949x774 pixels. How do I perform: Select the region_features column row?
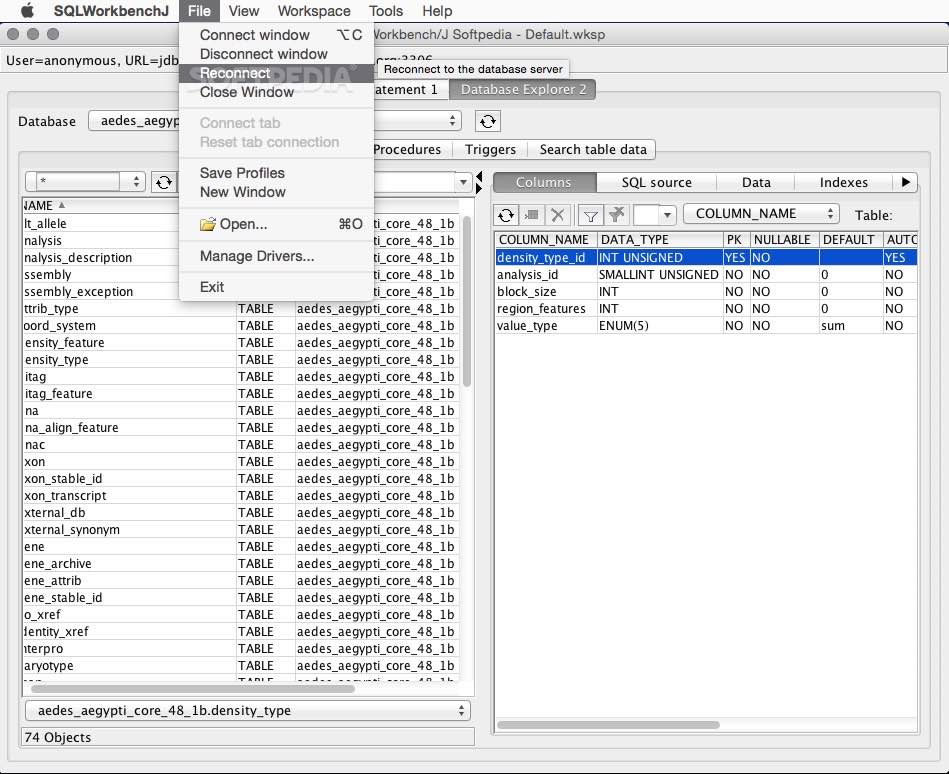click(706, 309)
